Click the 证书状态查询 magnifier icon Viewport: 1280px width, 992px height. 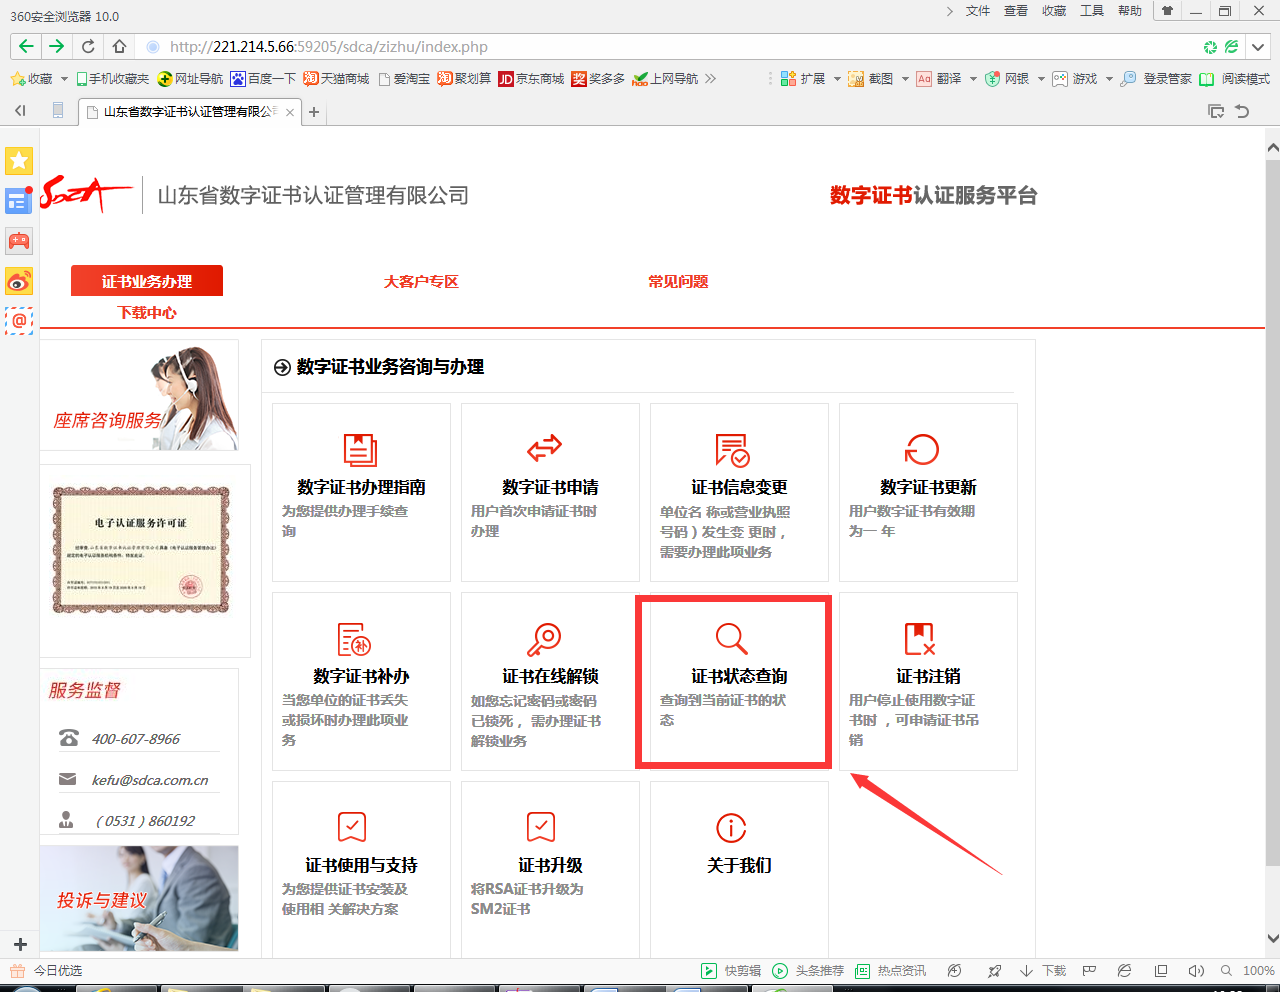point(731,639)
